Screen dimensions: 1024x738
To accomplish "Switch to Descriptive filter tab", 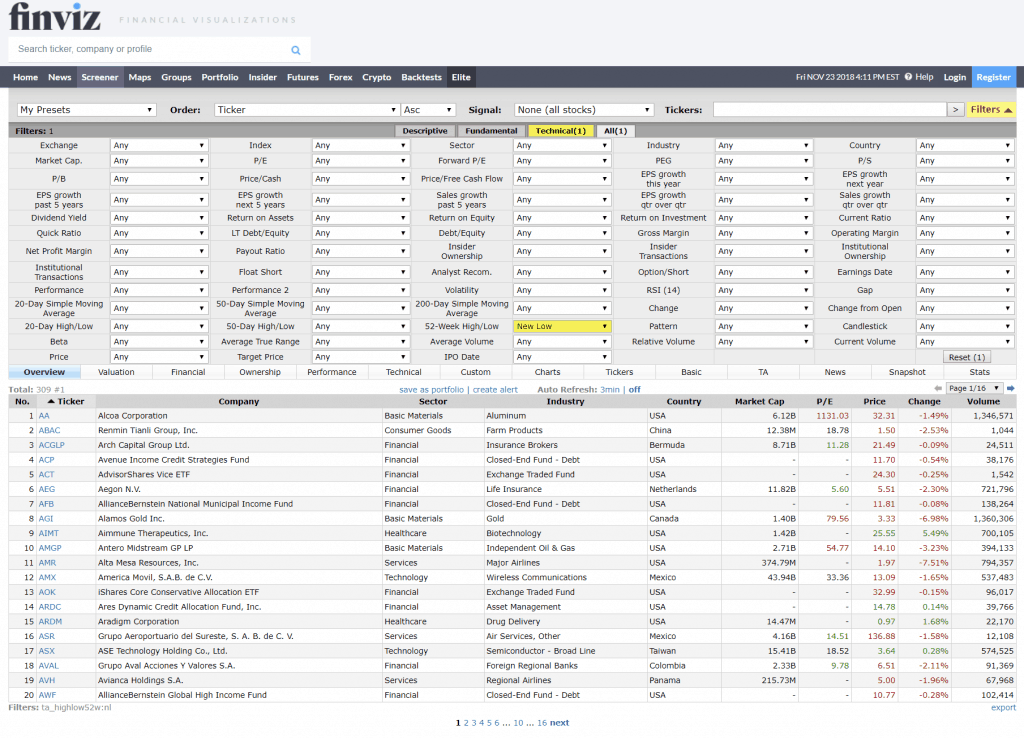I will (x=425, y=131).
